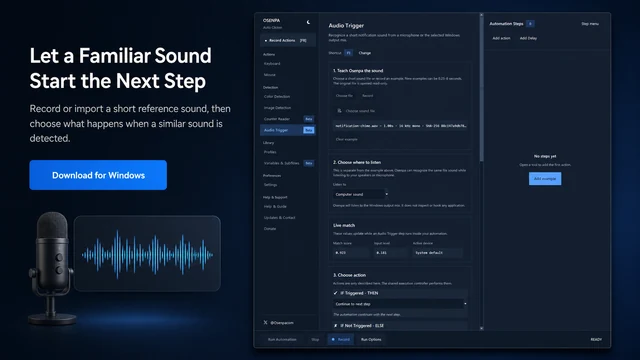Click the Clear example button
This screenshot has width=640, height=360.
pos(347,139)
